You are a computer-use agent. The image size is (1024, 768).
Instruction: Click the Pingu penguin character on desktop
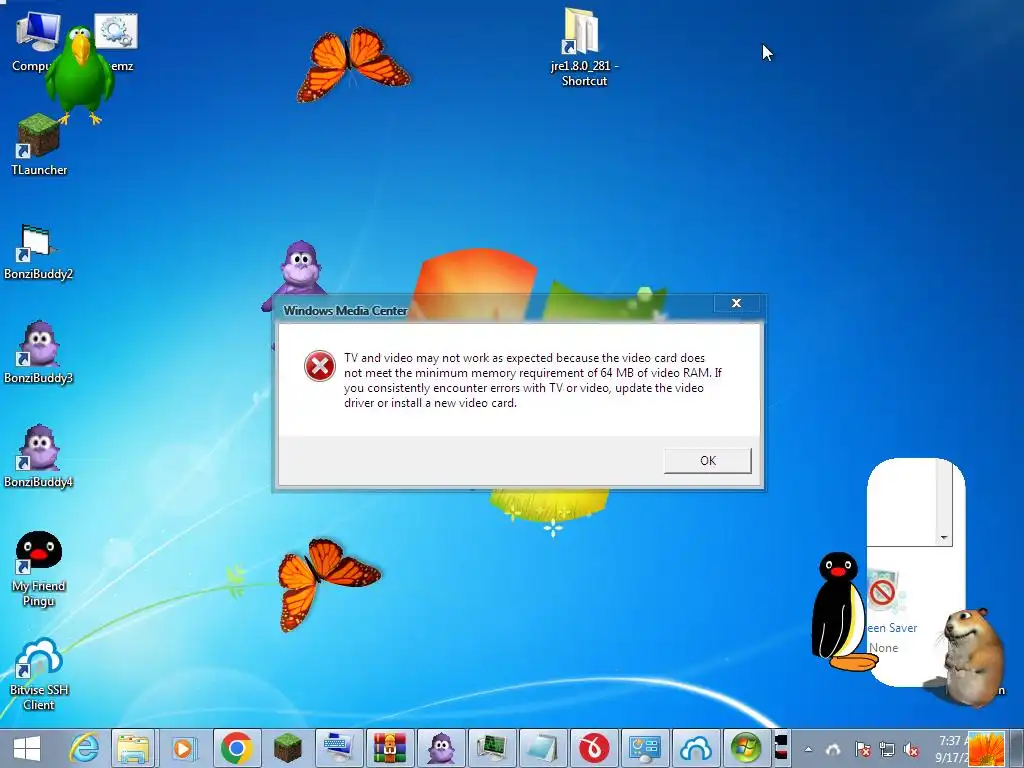point(841,611)
